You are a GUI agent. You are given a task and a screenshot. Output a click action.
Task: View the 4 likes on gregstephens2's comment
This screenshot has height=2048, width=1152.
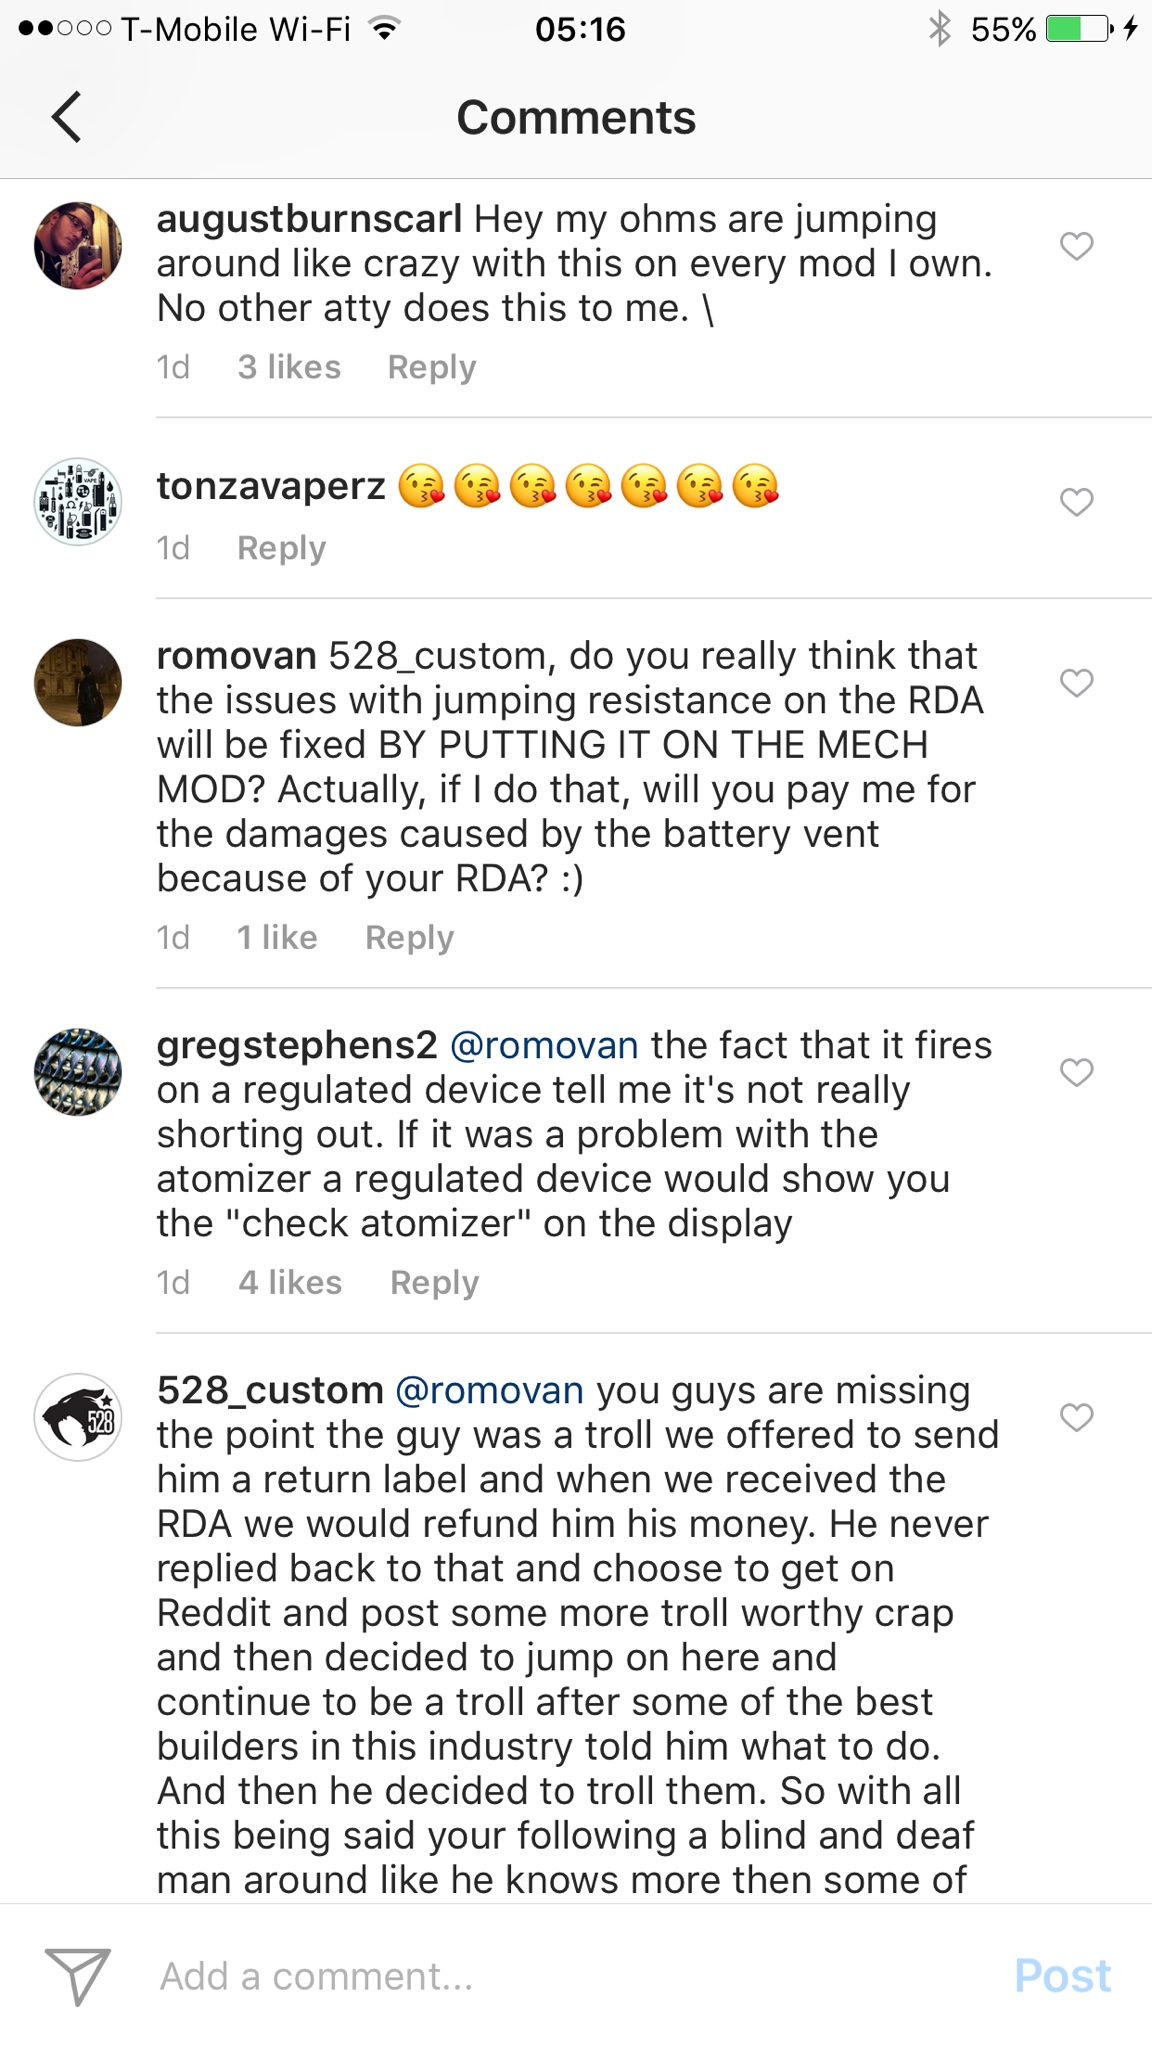pyautogui.click(x=290, y=1282)
